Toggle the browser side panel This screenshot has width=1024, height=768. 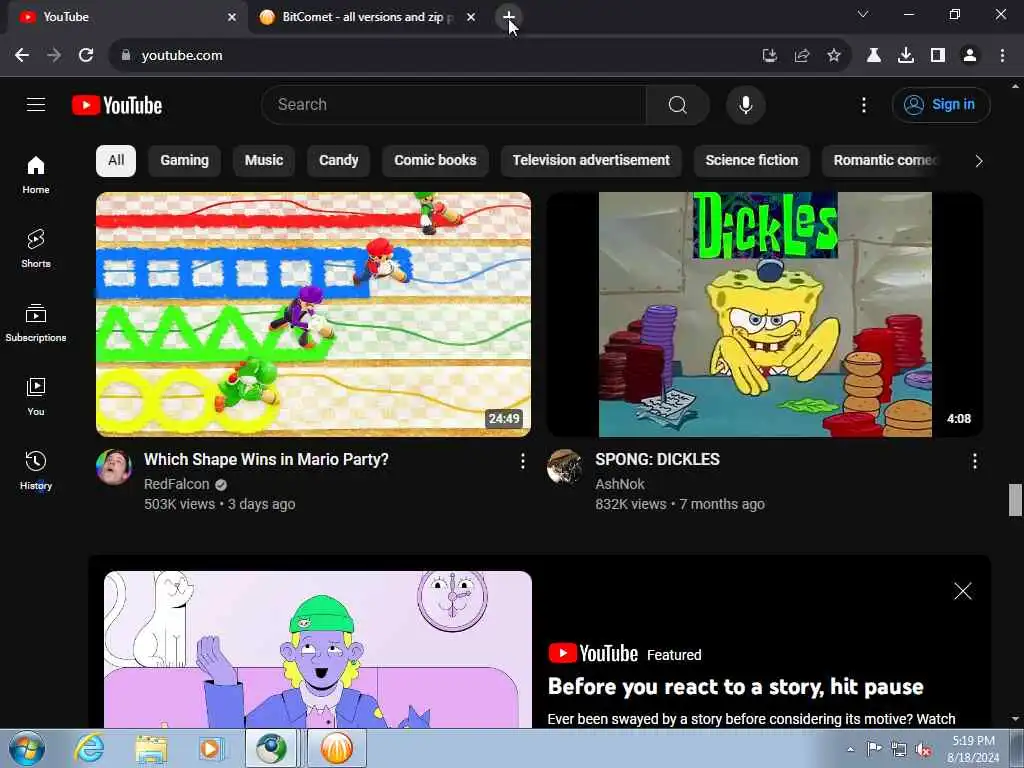pos(938,56)
